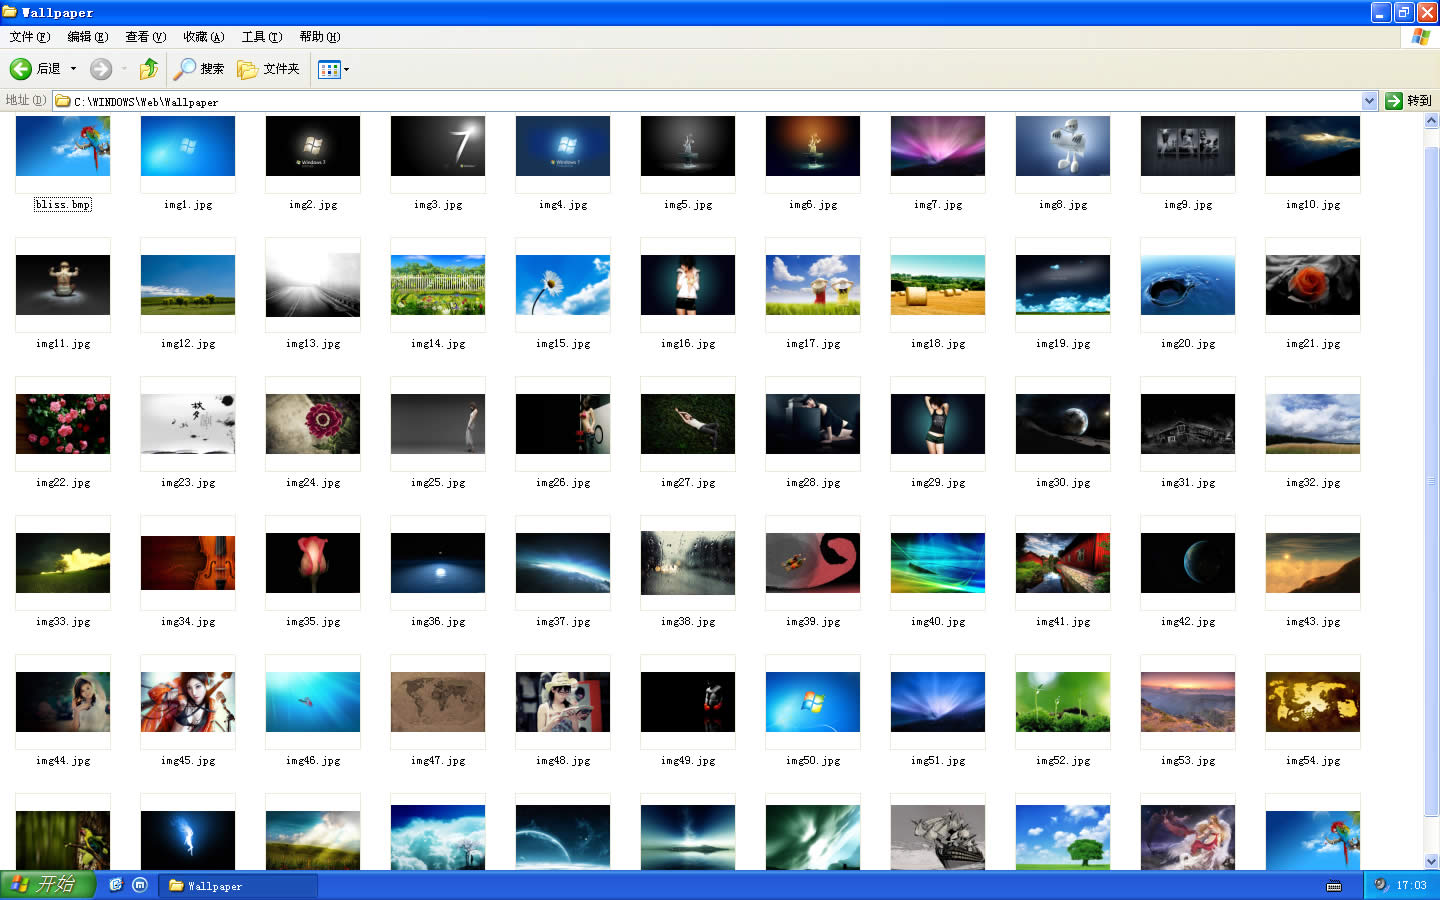Screen dimensions: 1440x900
Task: Select the bliss.bmp thumbnail
Action: (63, 146)
